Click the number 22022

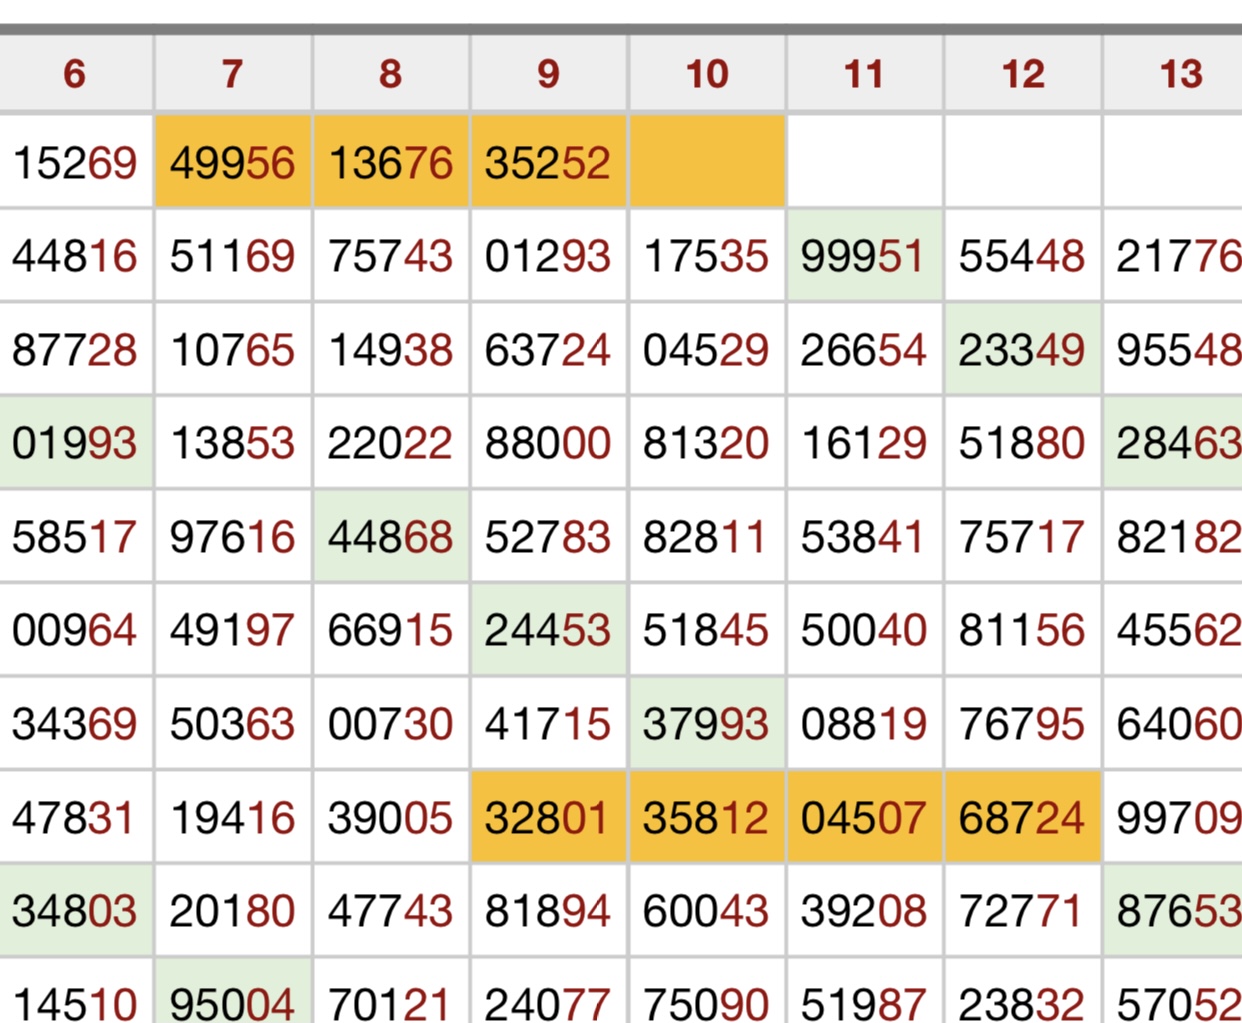point(390,443)
